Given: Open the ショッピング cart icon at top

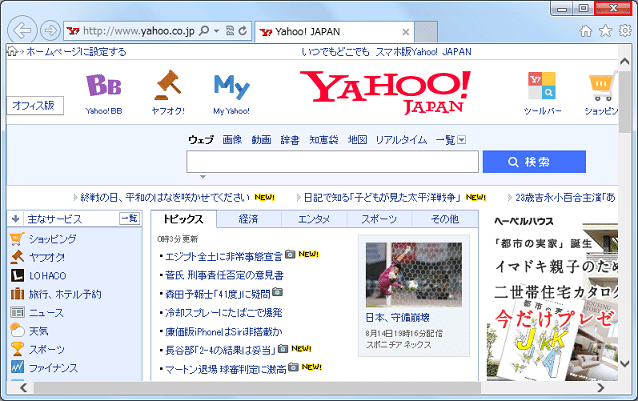Looking at the screenshot, I should (603, 86).
